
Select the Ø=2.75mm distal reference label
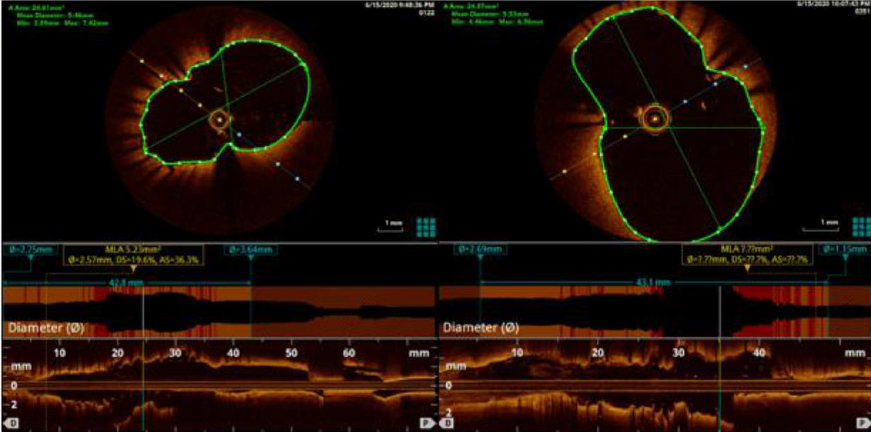(x=31, y=250)
